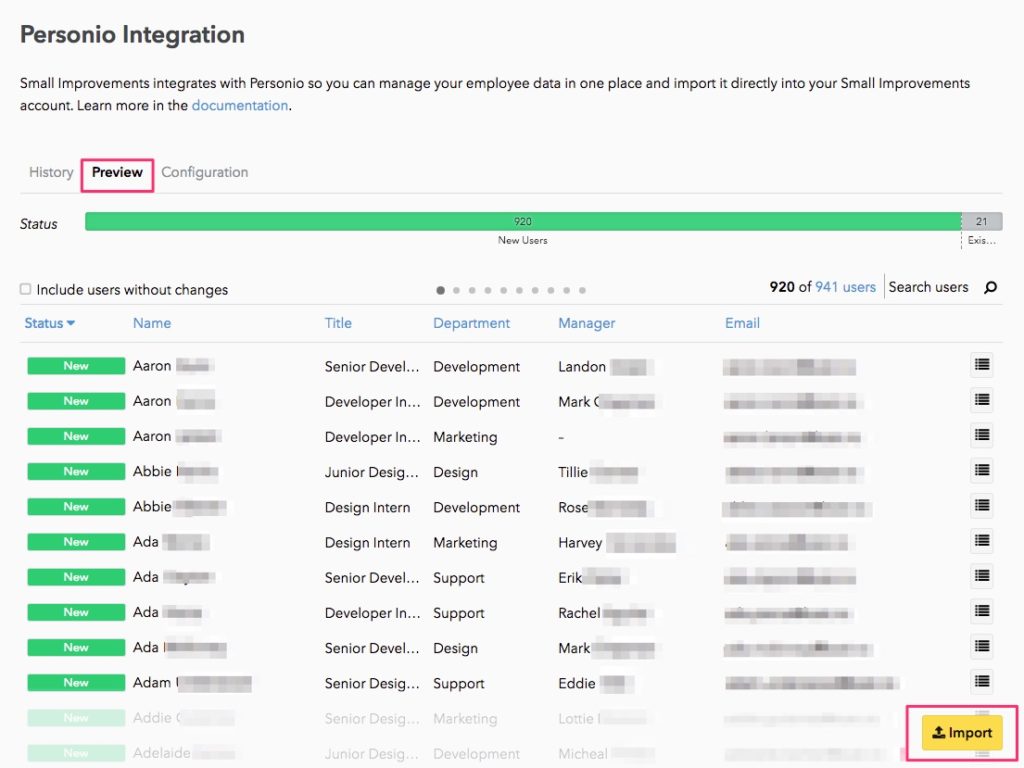This screenshot has width=1024, height=768.
Task: Switch to the Configuration tab
Action: coord(204,172)
